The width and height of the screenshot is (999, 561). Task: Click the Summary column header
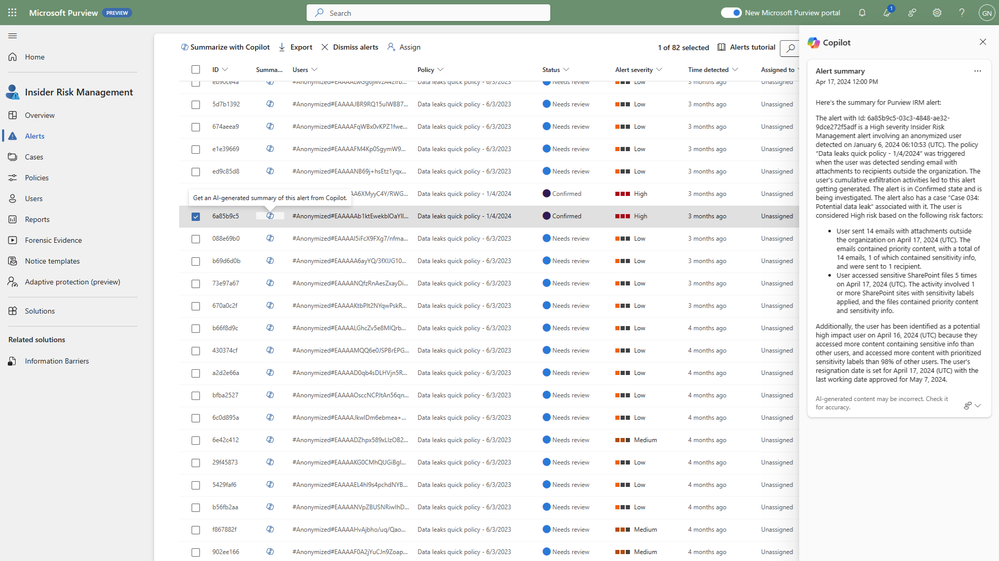(x=269, y=69)
